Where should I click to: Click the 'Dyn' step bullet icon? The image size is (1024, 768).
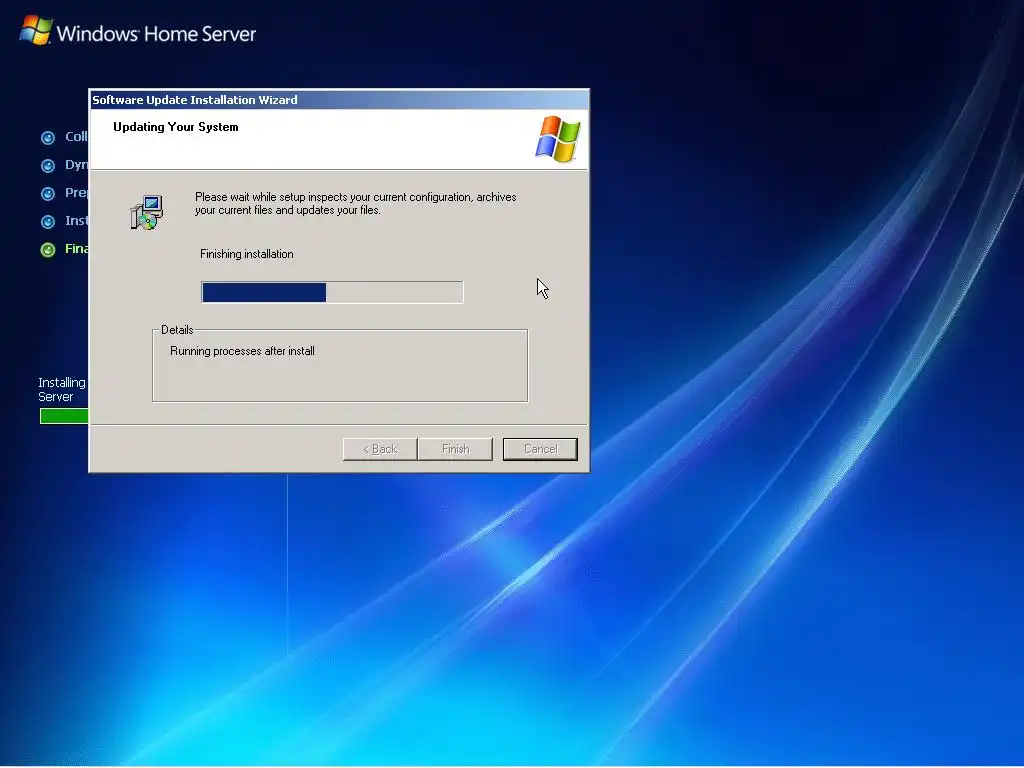point(48,165)
